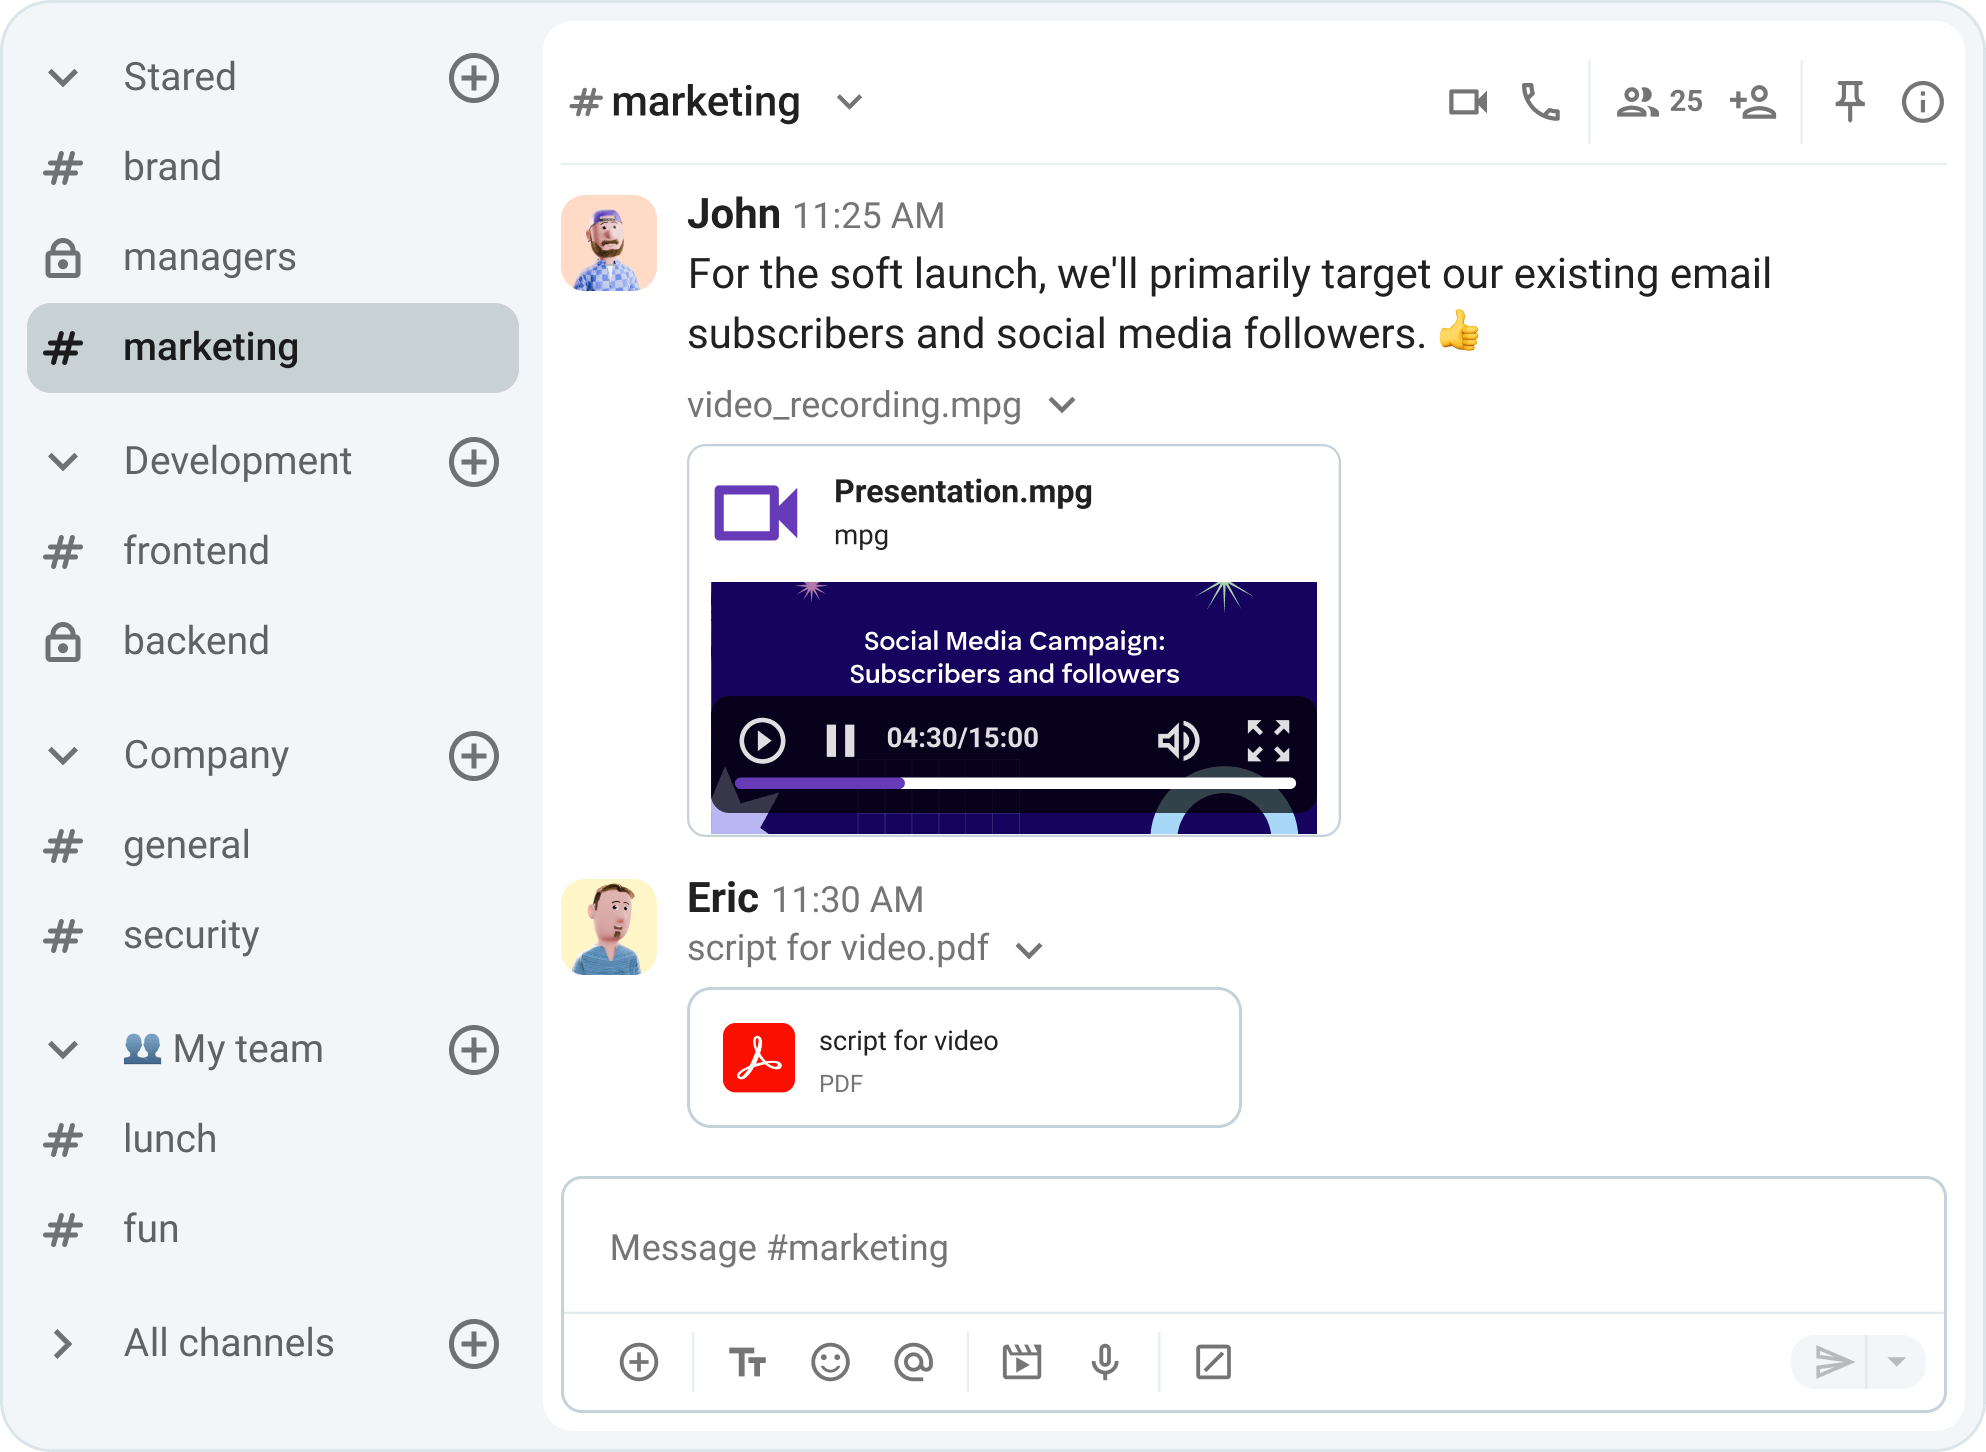
Task: Seek the Presentation.mpg progress bar
Action: (1013, 783)
